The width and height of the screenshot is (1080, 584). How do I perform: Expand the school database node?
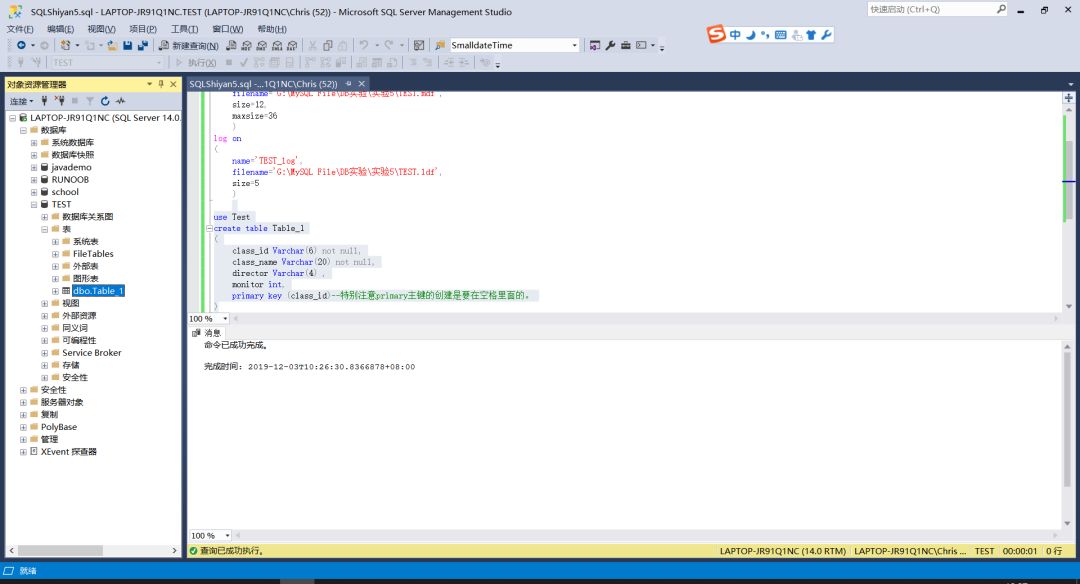click(34, 192)
